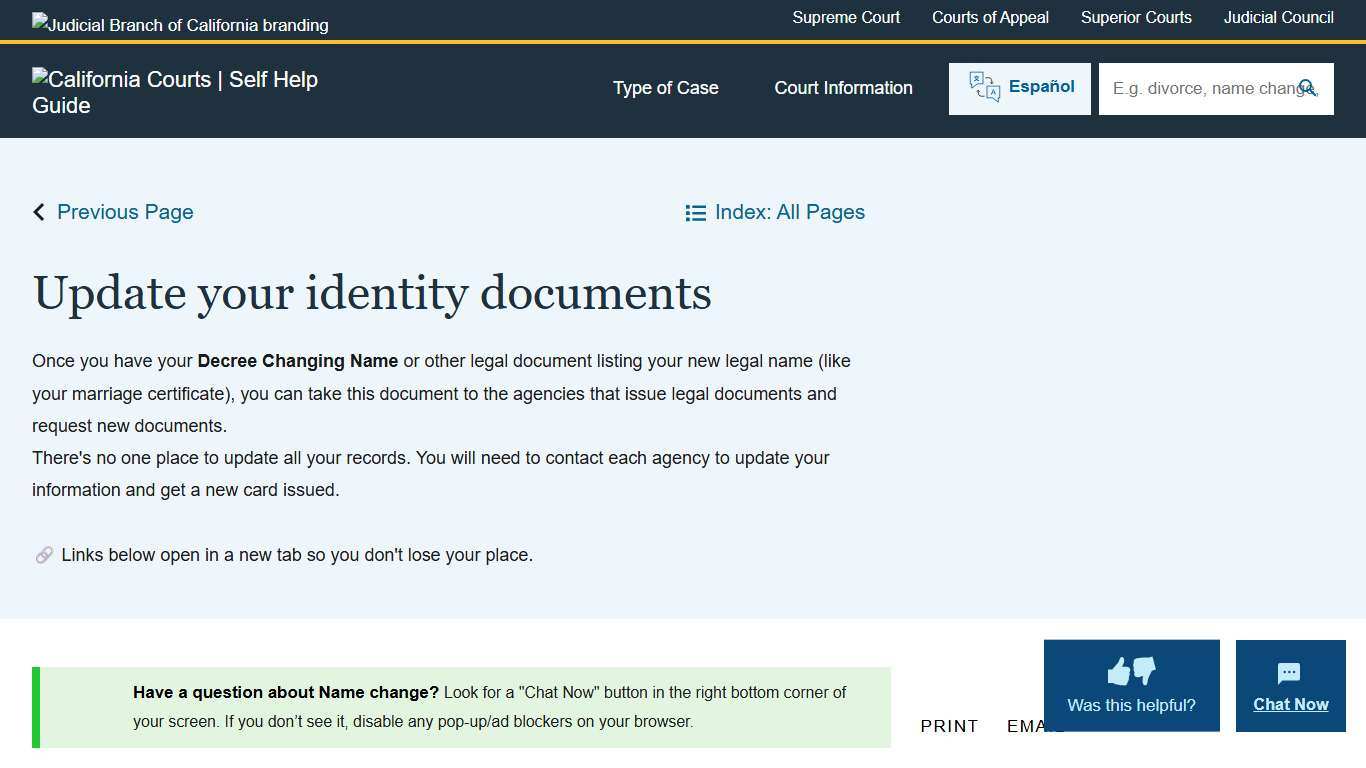Select Supreme Court in the top bar

(846, 17)
